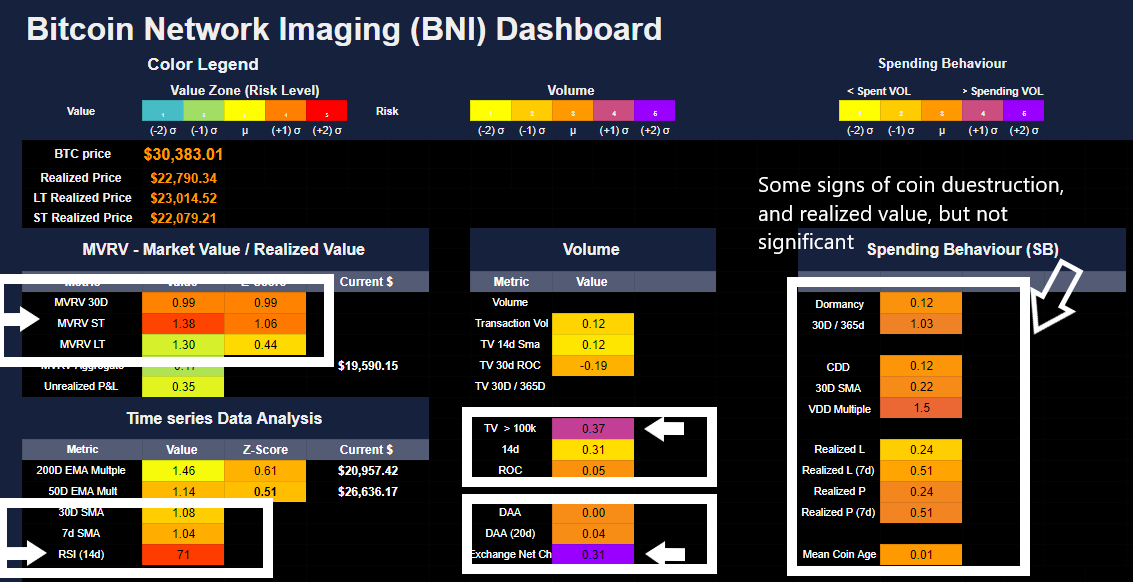Pick the purple swatch in the Volume legend

point(655,111)
